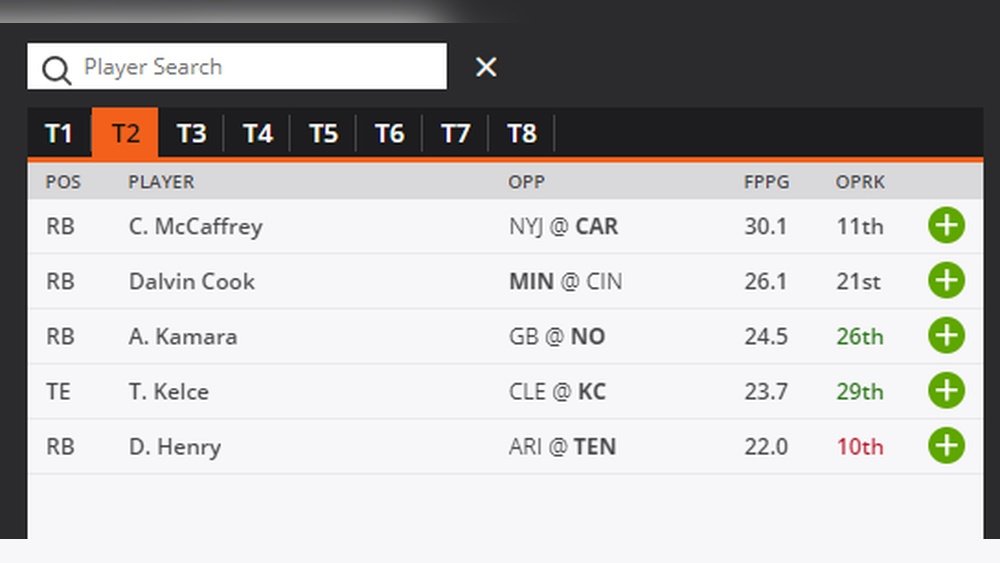Add C. McCaffrey with the green plus
This screenshot has width=1000, height=563.
pyautogui.click(x=946, y=226)
